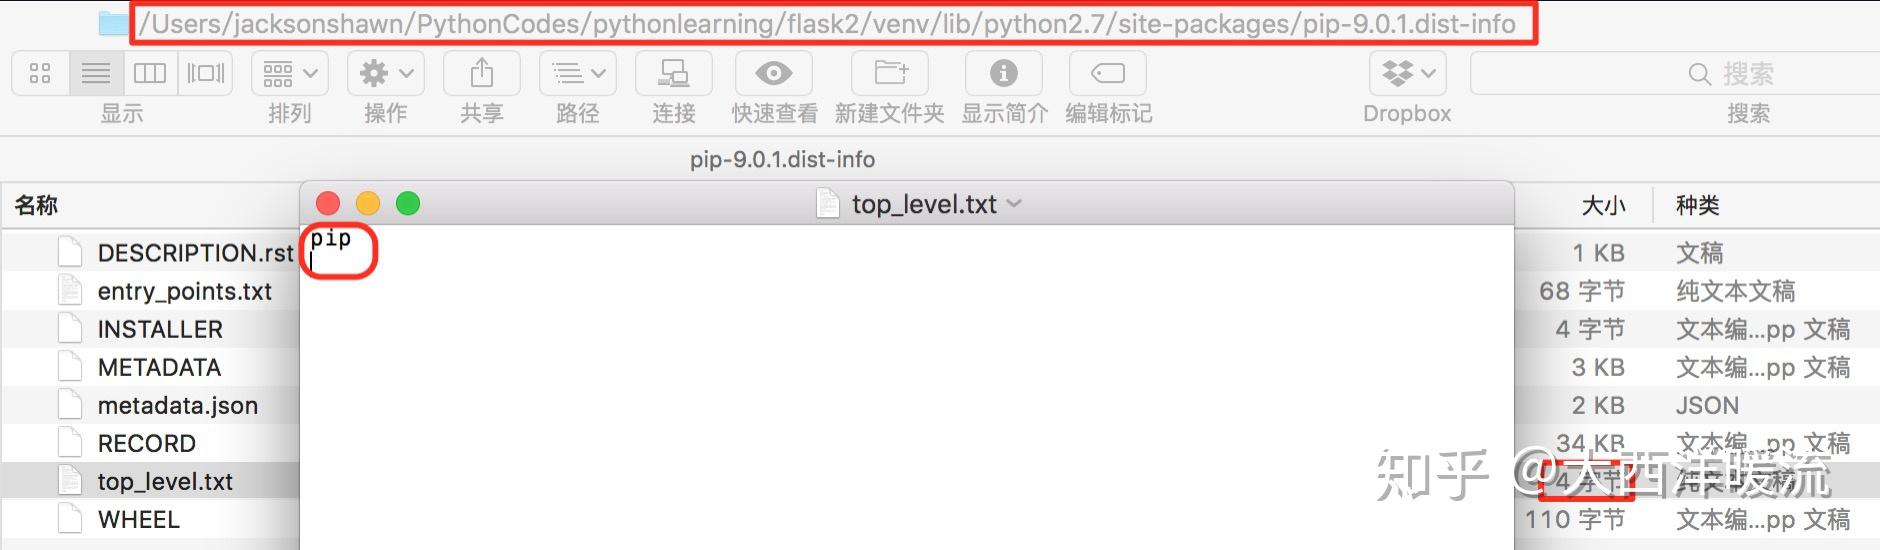The height and width of the screenshot is (550, 1880).
Task: Click the Quick Look eye icon
Action: [x=774, y=74]
